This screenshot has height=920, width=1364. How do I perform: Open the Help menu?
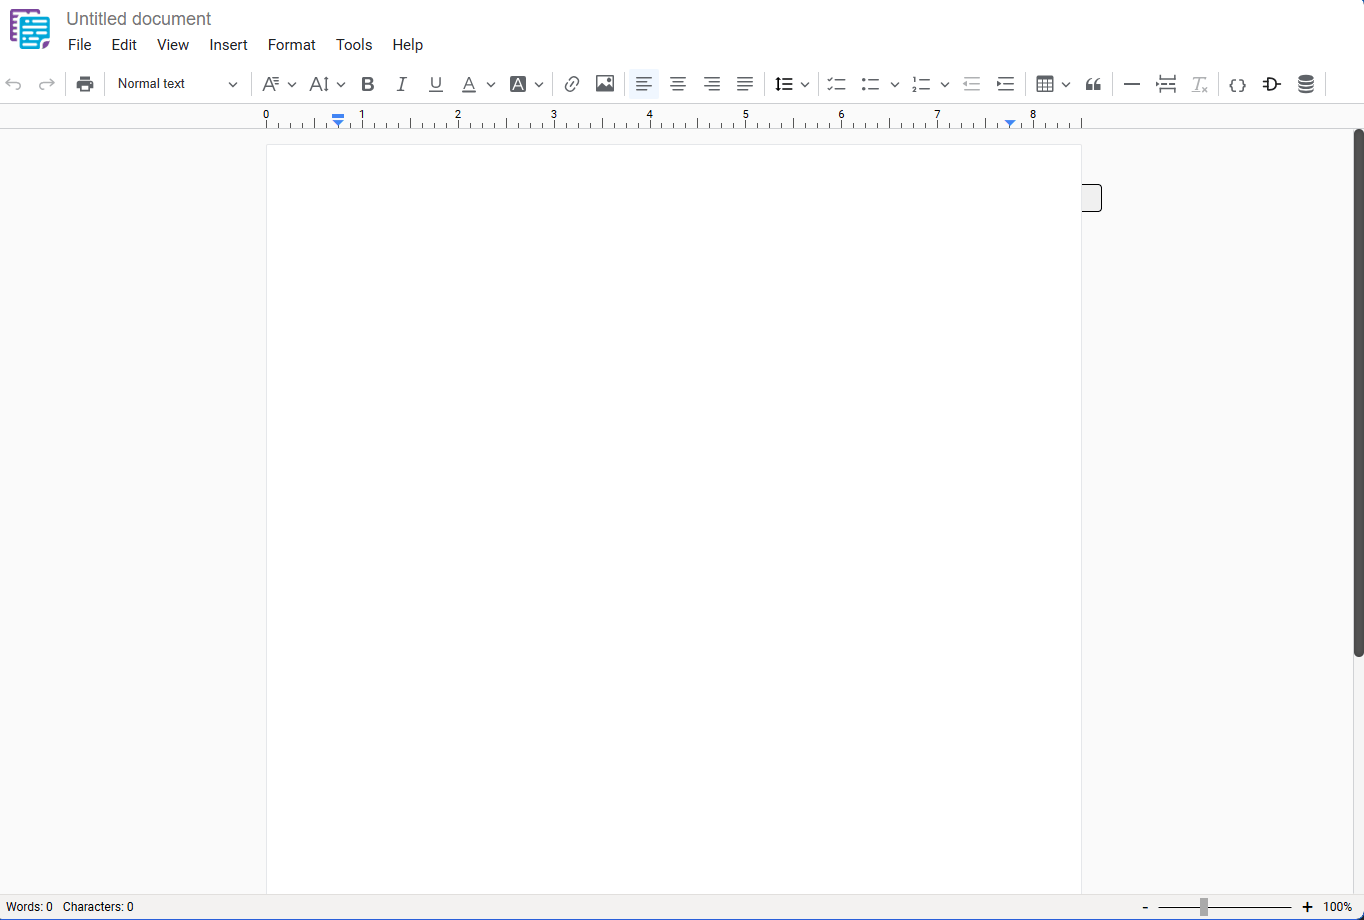click(408, 45)
